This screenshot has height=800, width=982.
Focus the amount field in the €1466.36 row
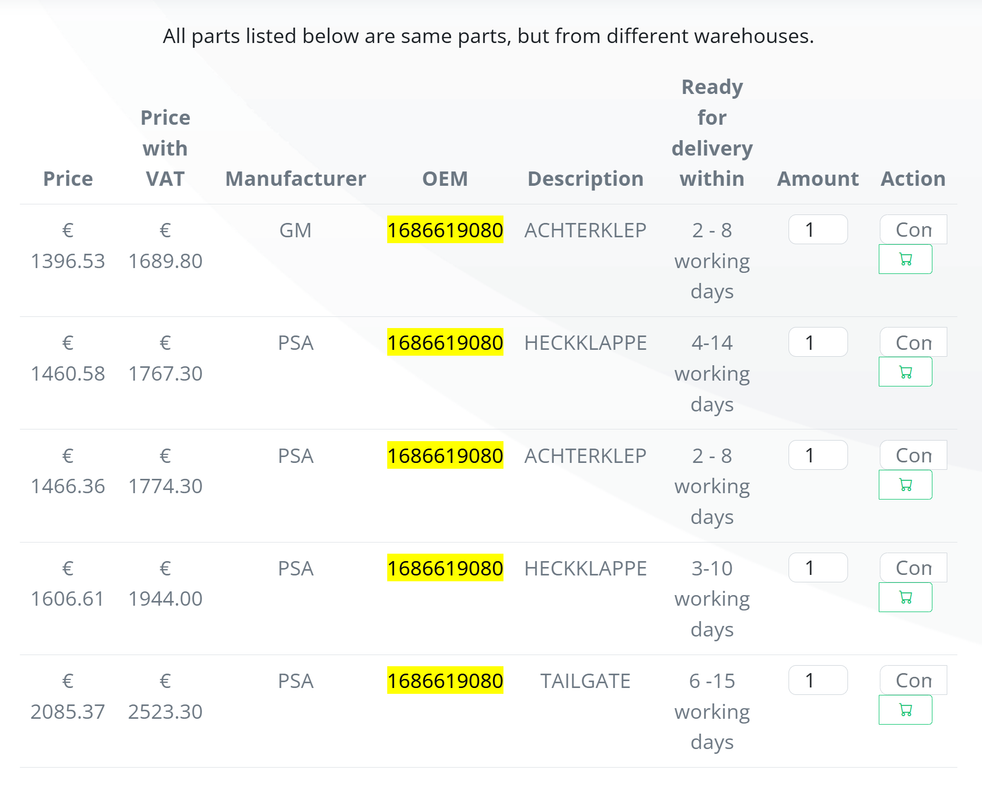(818, 455)
